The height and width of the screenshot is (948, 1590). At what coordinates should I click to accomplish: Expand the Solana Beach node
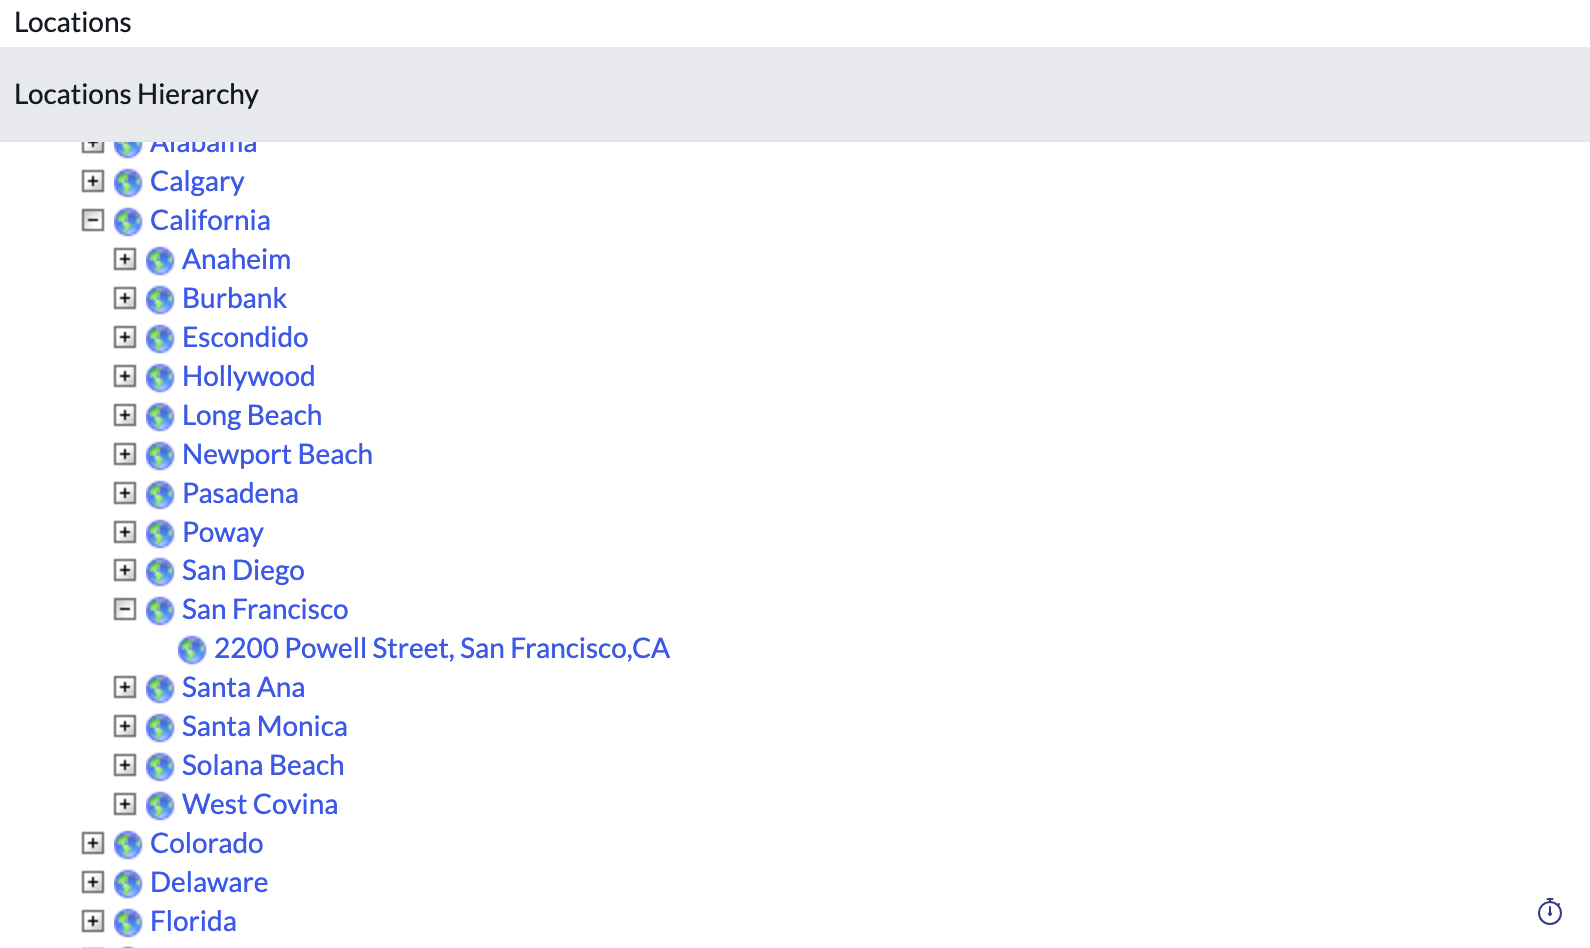125,765
